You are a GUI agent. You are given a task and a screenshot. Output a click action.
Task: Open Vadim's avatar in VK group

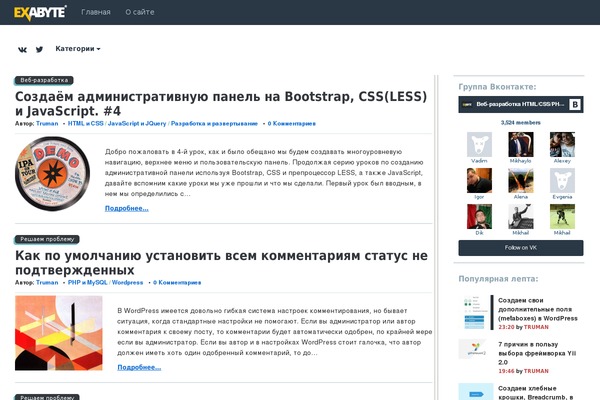coord(479,144)
